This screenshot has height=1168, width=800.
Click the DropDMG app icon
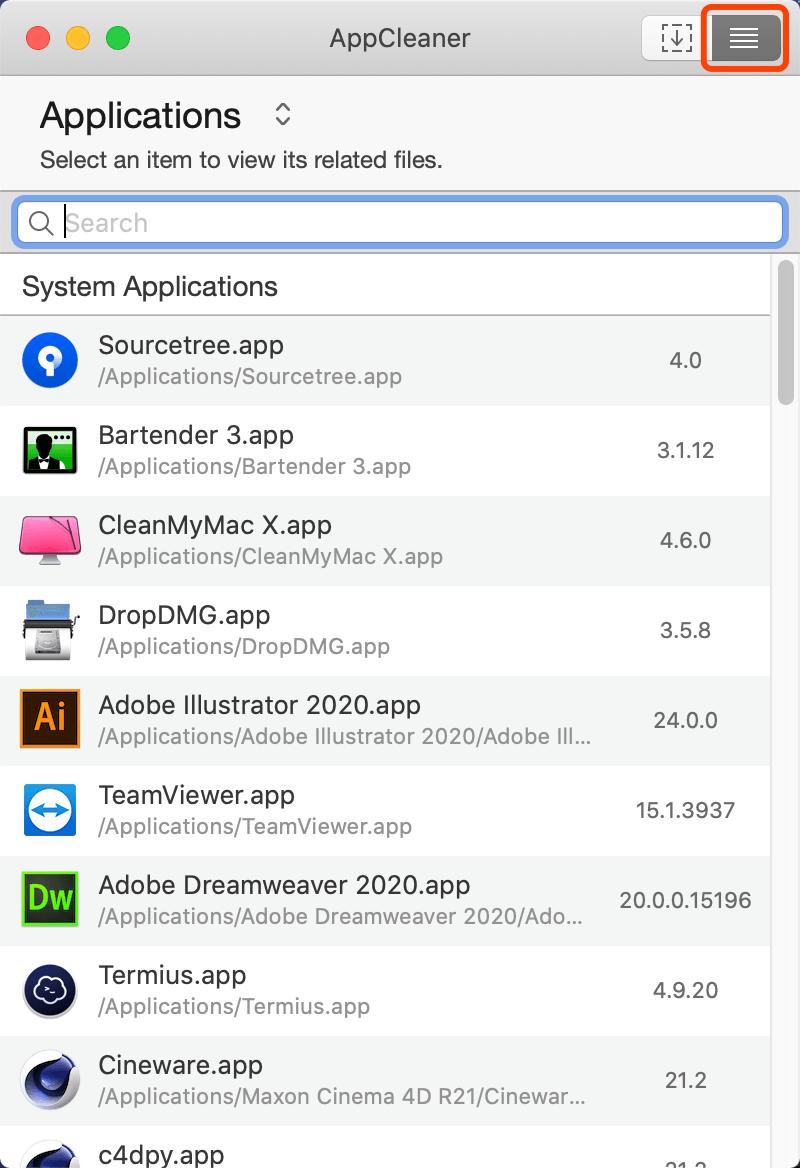[x=50, y=630]
